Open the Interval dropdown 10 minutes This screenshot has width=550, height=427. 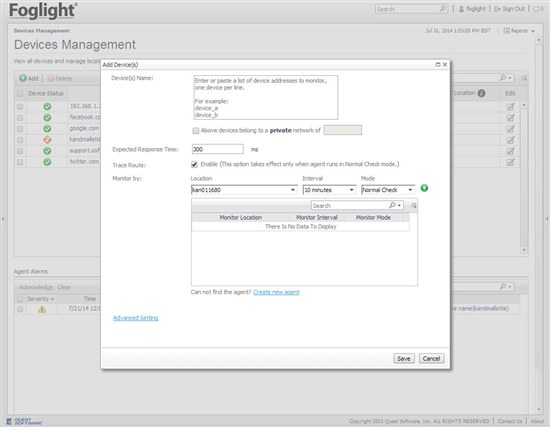(x=329, y=190)
